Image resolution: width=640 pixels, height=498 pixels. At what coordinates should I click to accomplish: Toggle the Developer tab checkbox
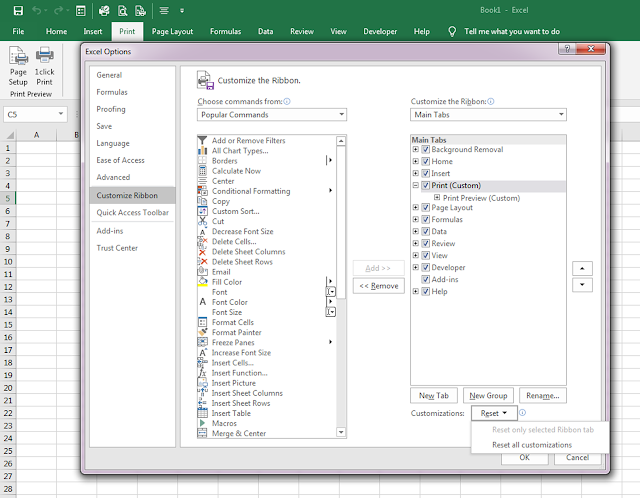[x=425, y=267]
